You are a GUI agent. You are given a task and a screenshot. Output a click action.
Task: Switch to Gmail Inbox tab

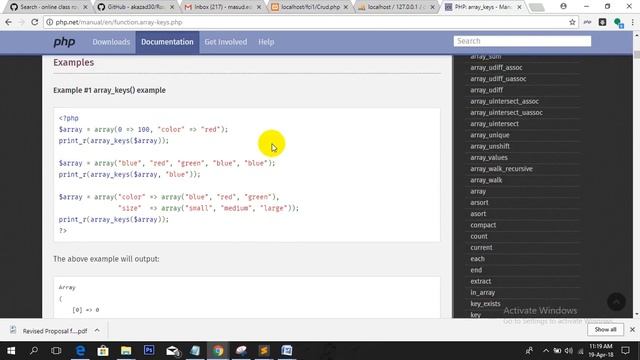(222, 7)
